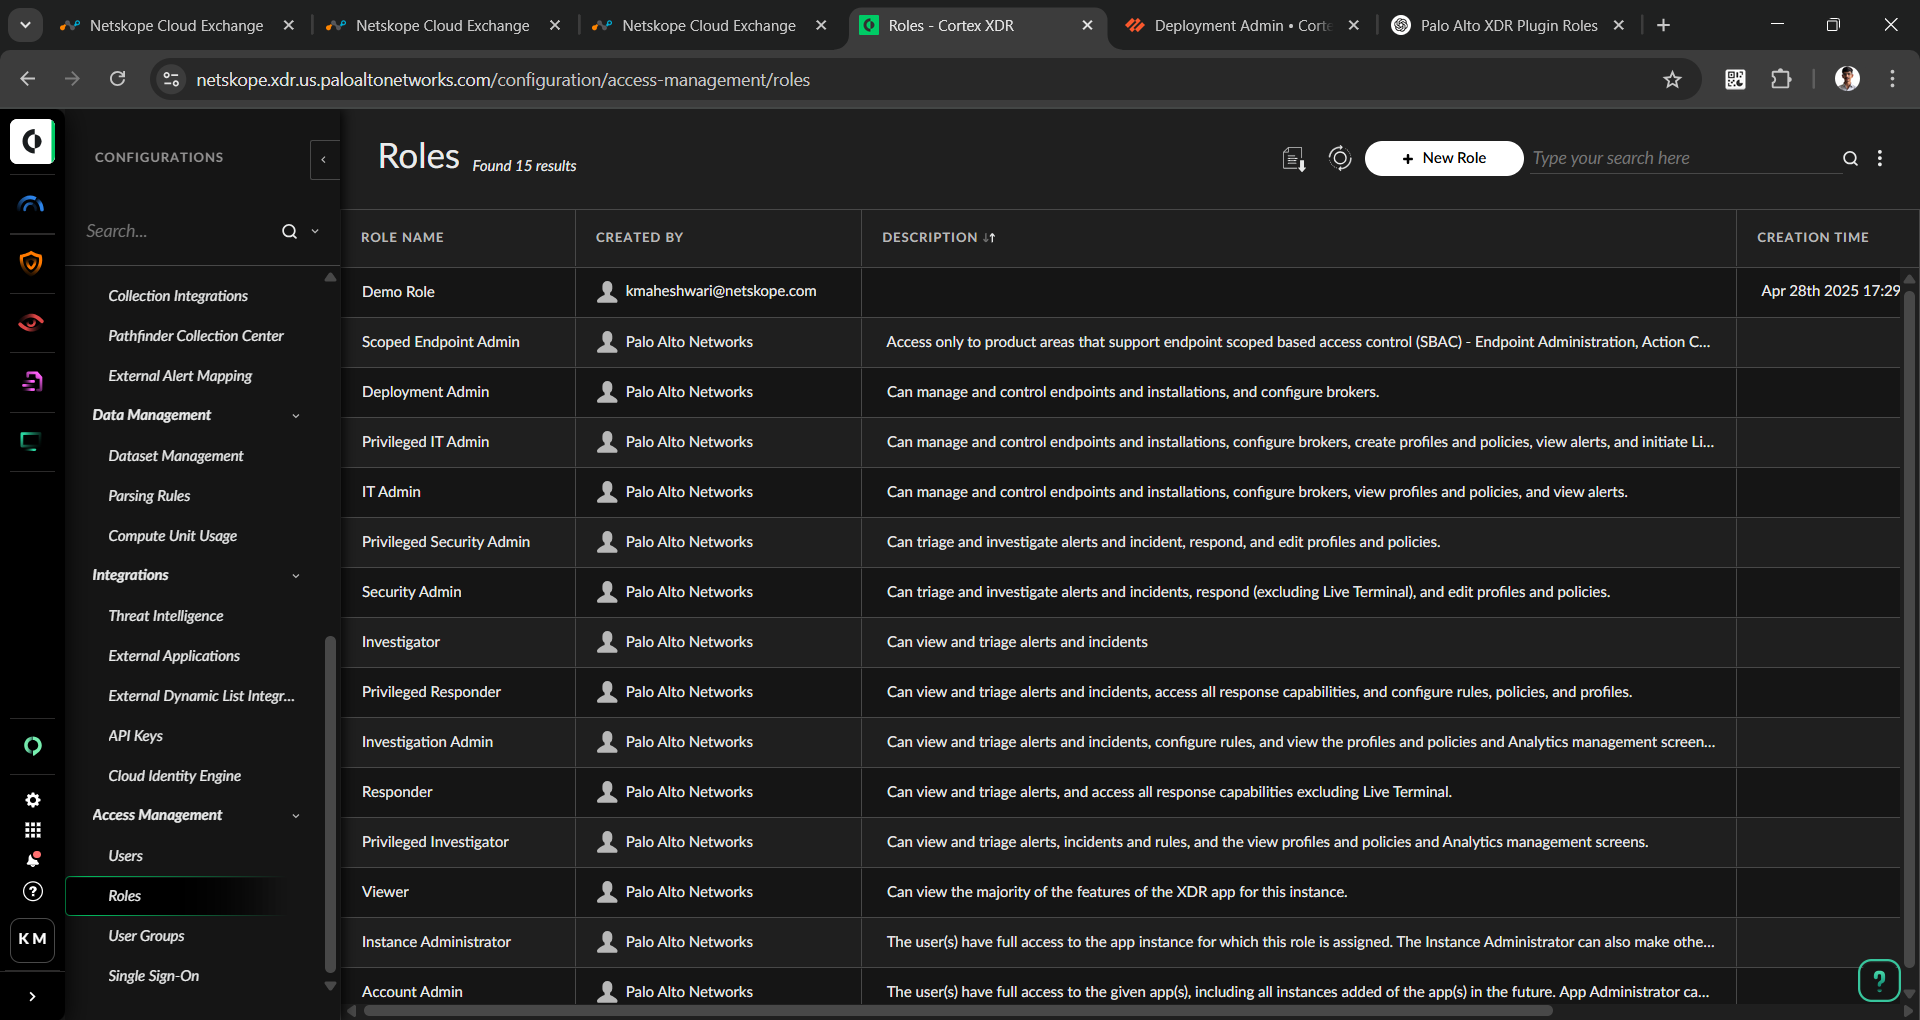Open the Chrome profile avatar
1920x1020 pixels.
[x=1847, y=79]
